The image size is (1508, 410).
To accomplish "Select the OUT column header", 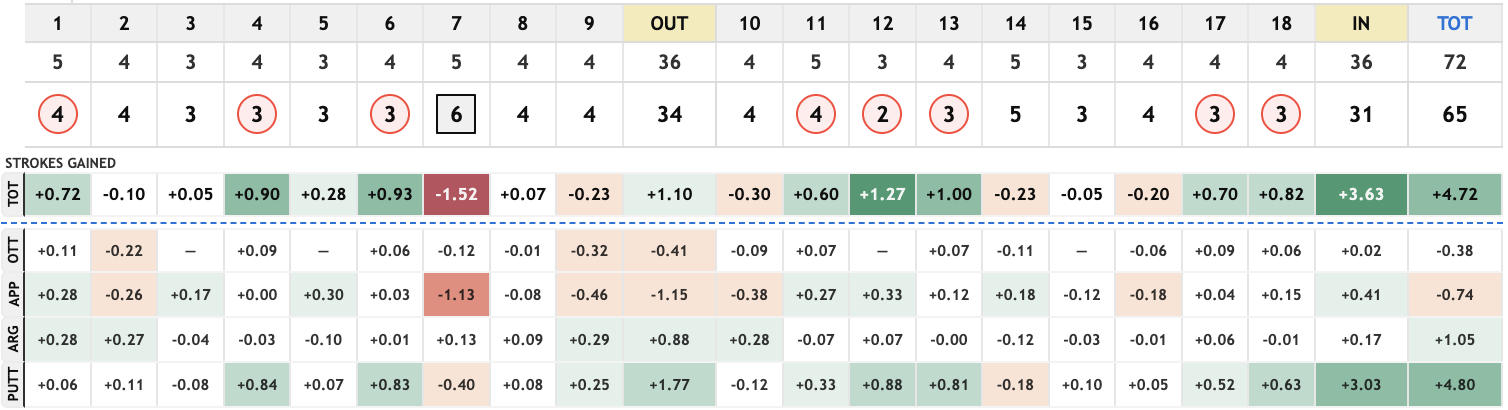I will (x=669, y=22).
